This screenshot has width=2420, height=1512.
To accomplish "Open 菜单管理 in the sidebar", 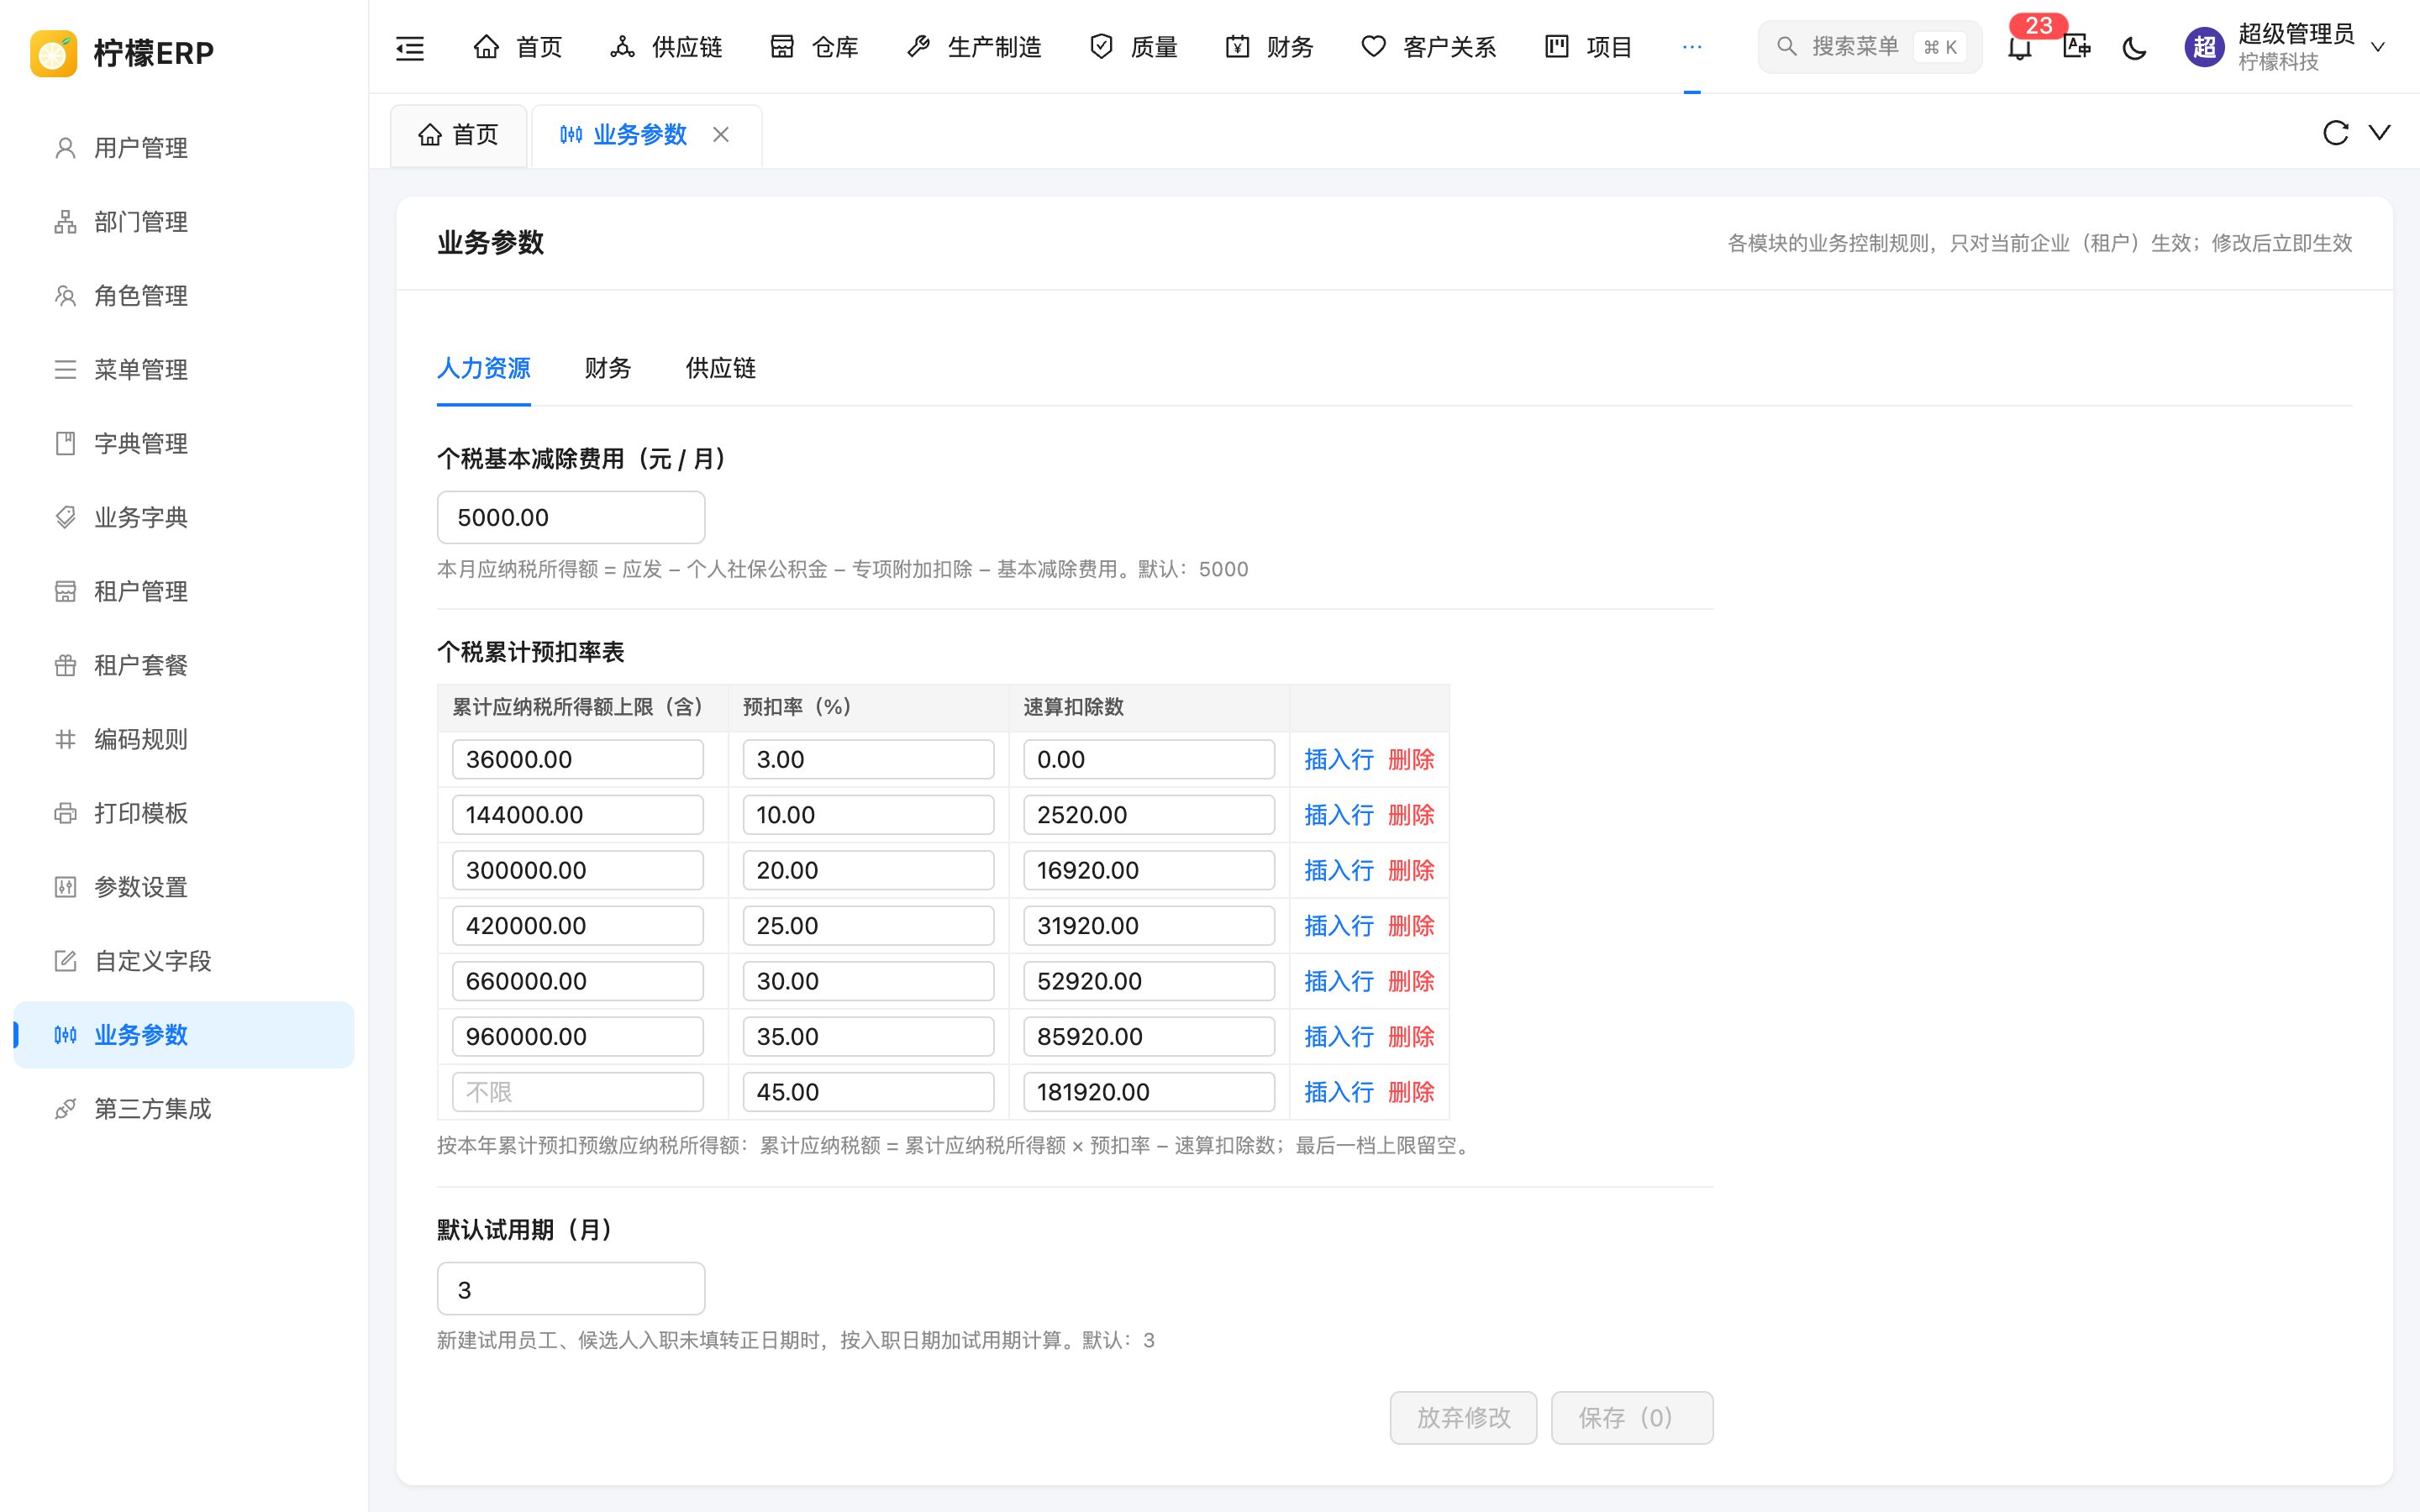I will pyautogui.click(x=184, y=370).
